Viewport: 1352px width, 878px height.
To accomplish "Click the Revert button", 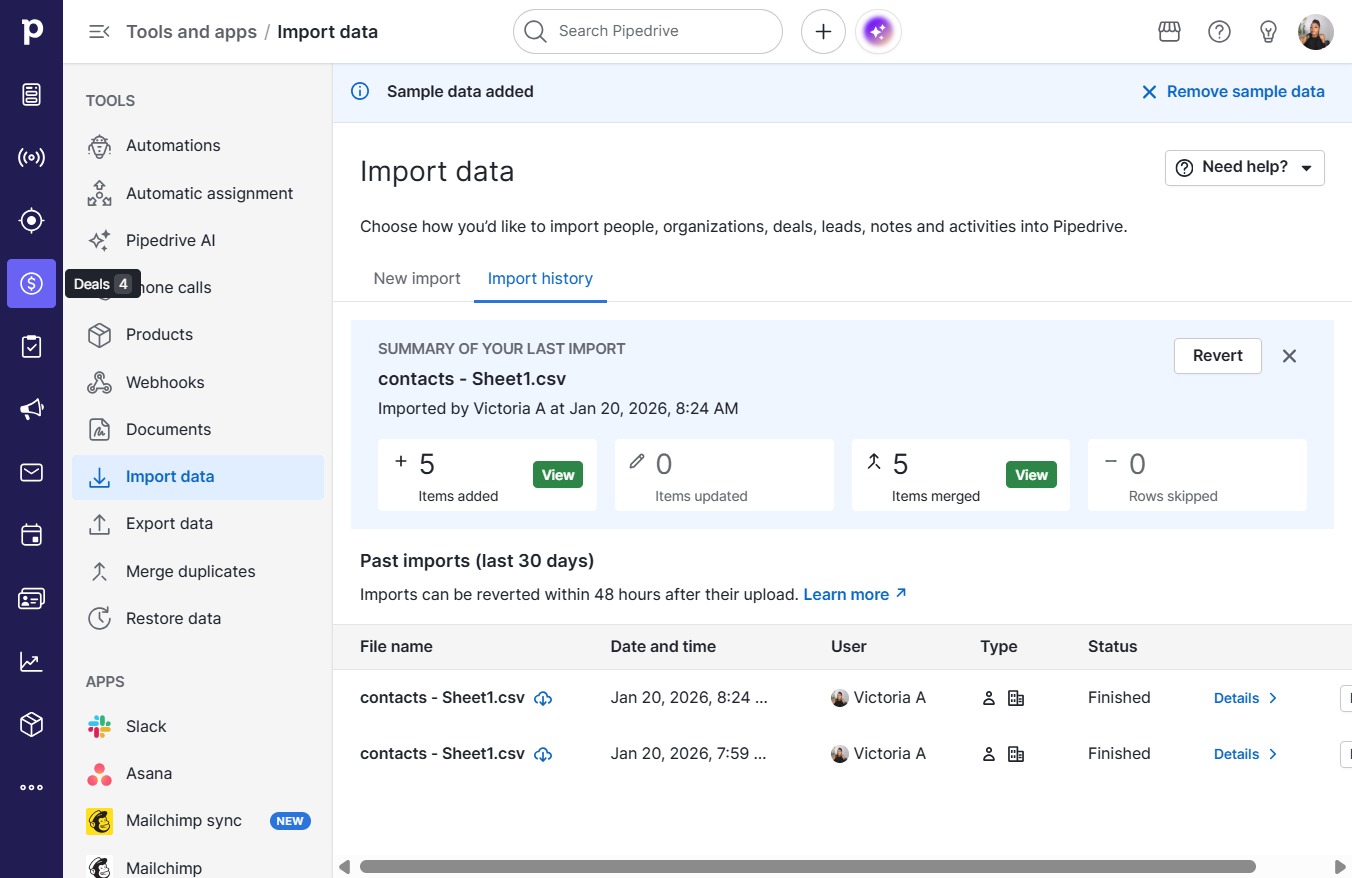I will (1218, 356).
